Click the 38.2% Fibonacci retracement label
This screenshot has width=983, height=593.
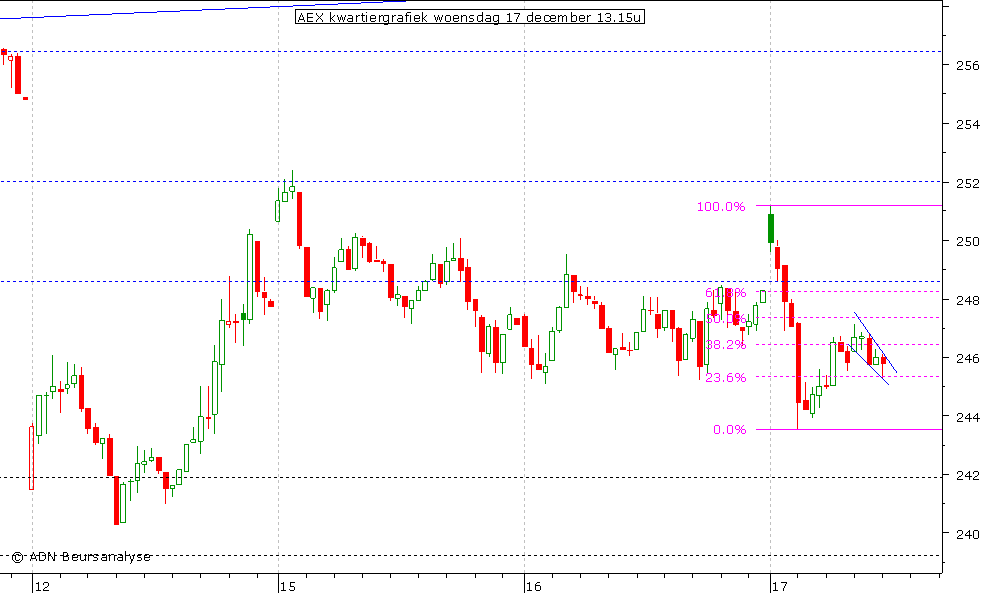coord(725,345)
